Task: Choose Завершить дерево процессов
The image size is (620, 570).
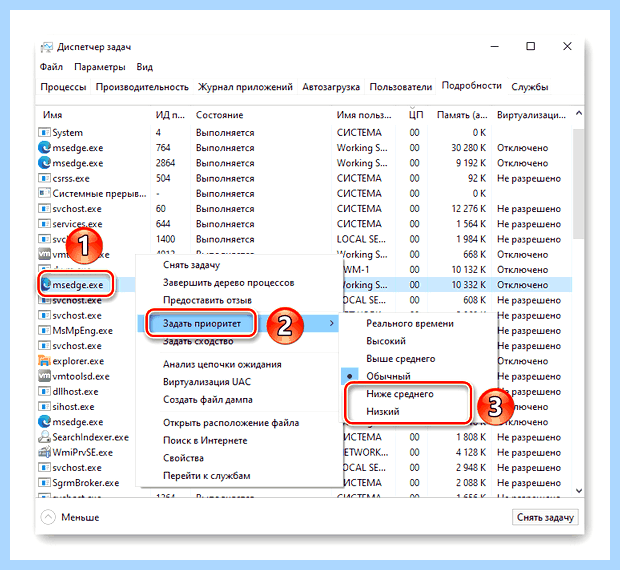Action: pyautogui.click(x=229, y=283)
